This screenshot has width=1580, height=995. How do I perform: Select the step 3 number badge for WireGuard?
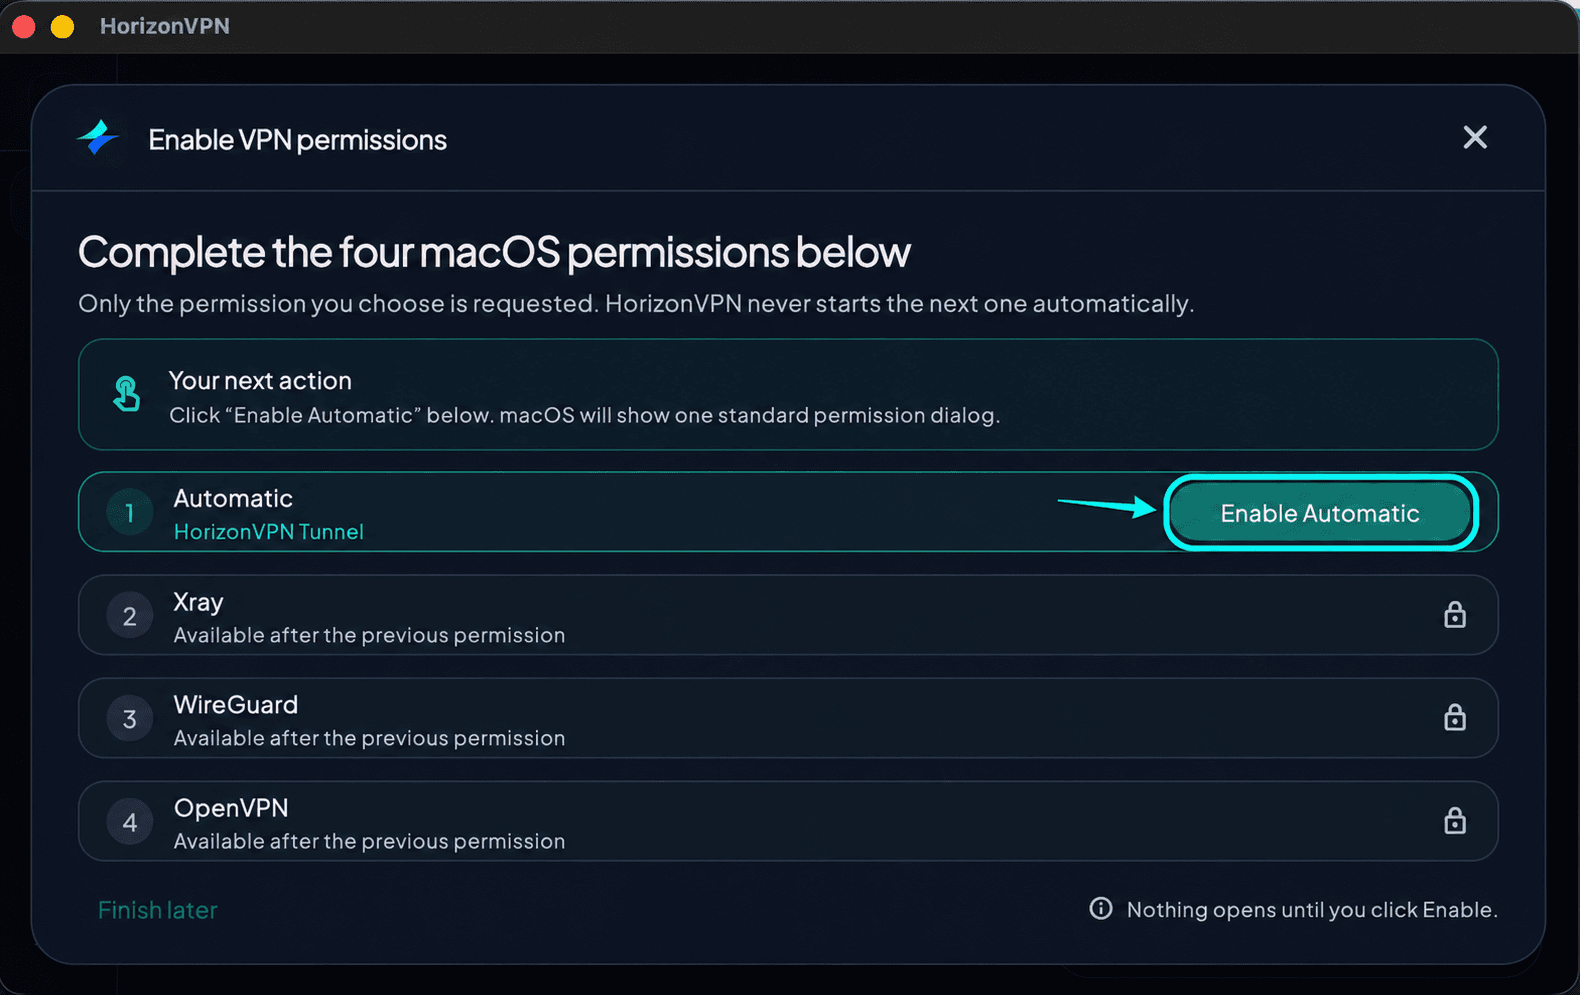click(x=129, y=719)
